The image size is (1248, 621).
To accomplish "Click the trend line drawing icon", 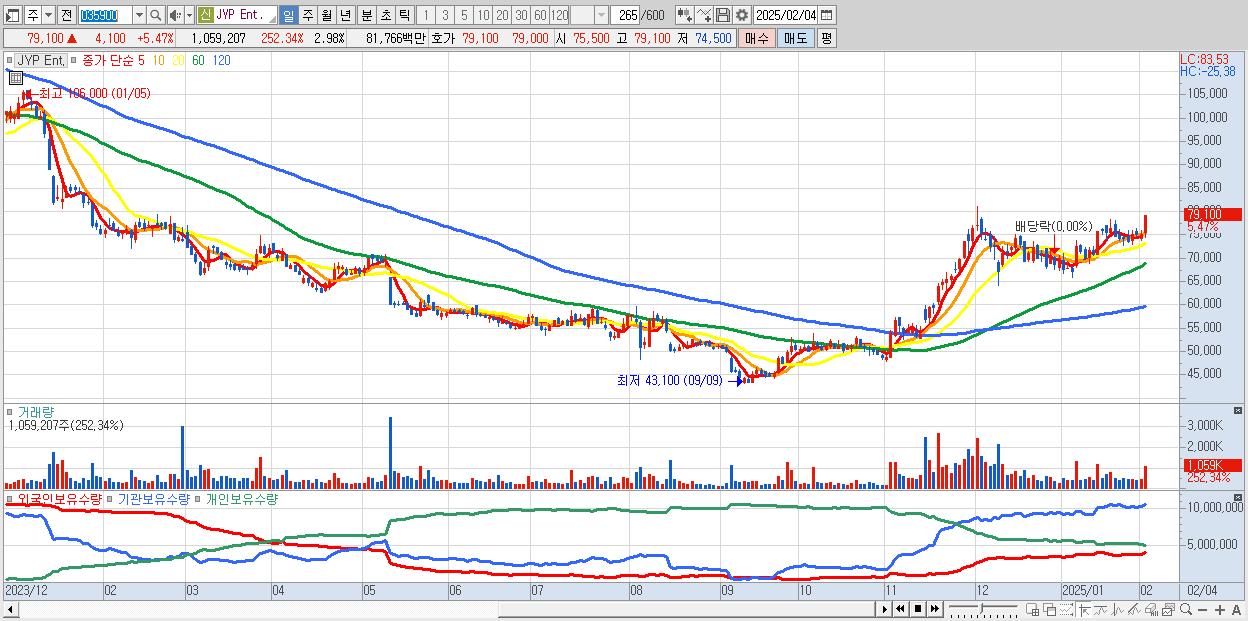I will 1101,610.
